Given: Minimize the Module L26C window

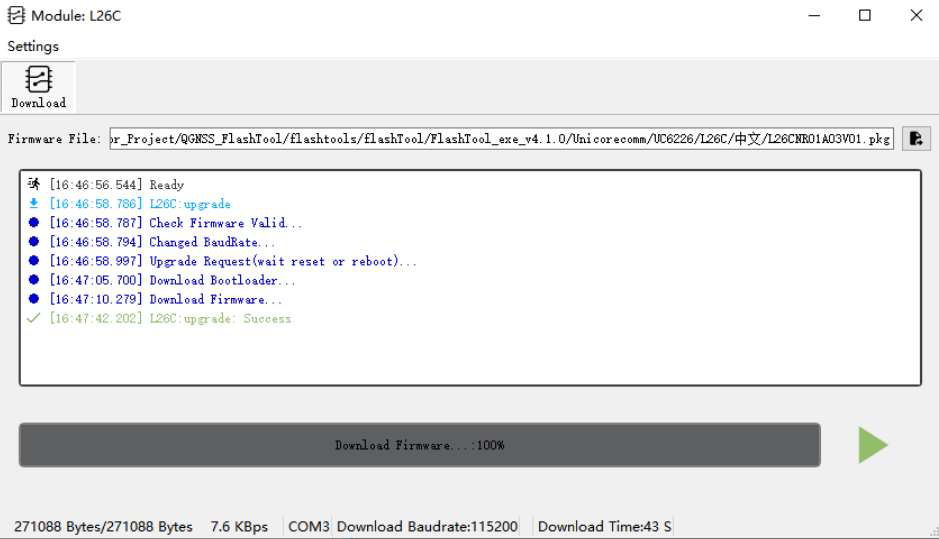Looking at the screenshot, I should tap(814, 16).
